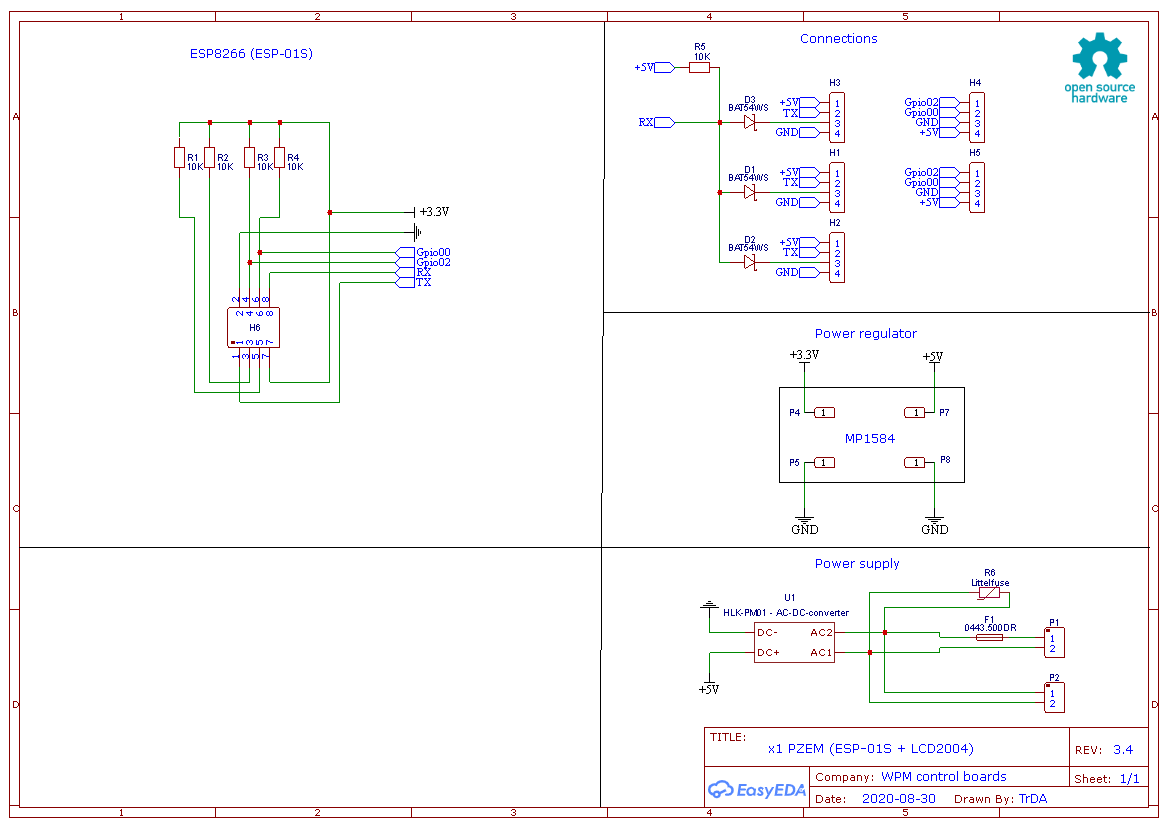Click the +3.3V power flag near H6

pos(432,212)
